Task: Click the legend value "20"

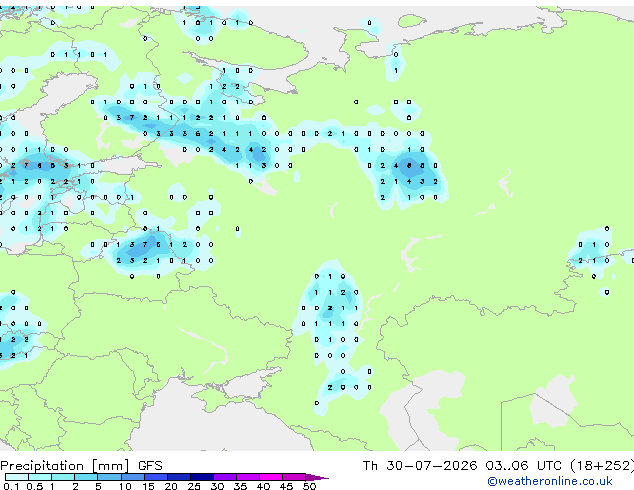Action: (171, 486)
